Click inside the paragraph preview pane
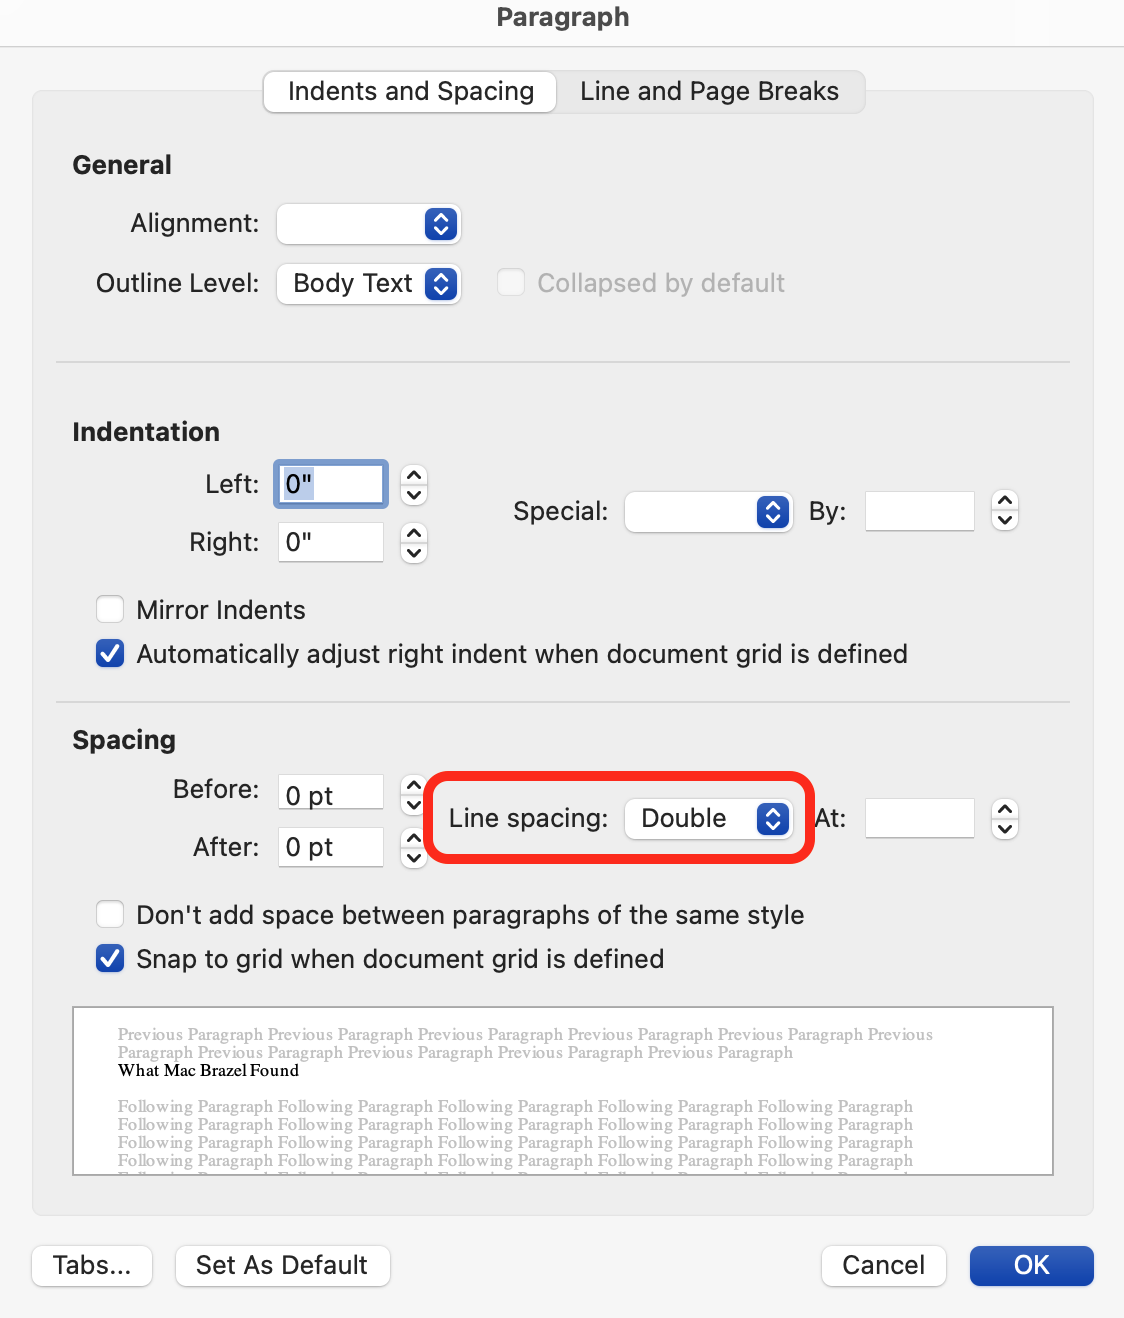This screenshot has width=1124, height=1318. (x=563, y=1090)
